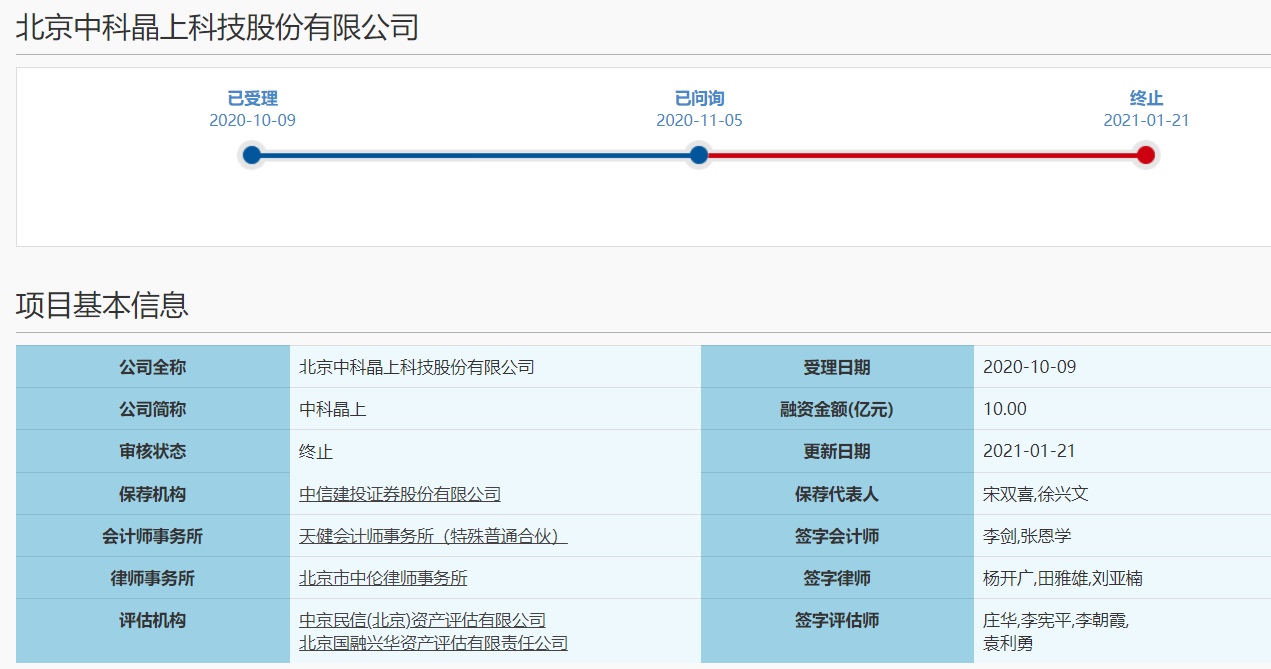
Task: Open the 北京市中伦律师事务所 law firm link
Action: coord(385,577)
